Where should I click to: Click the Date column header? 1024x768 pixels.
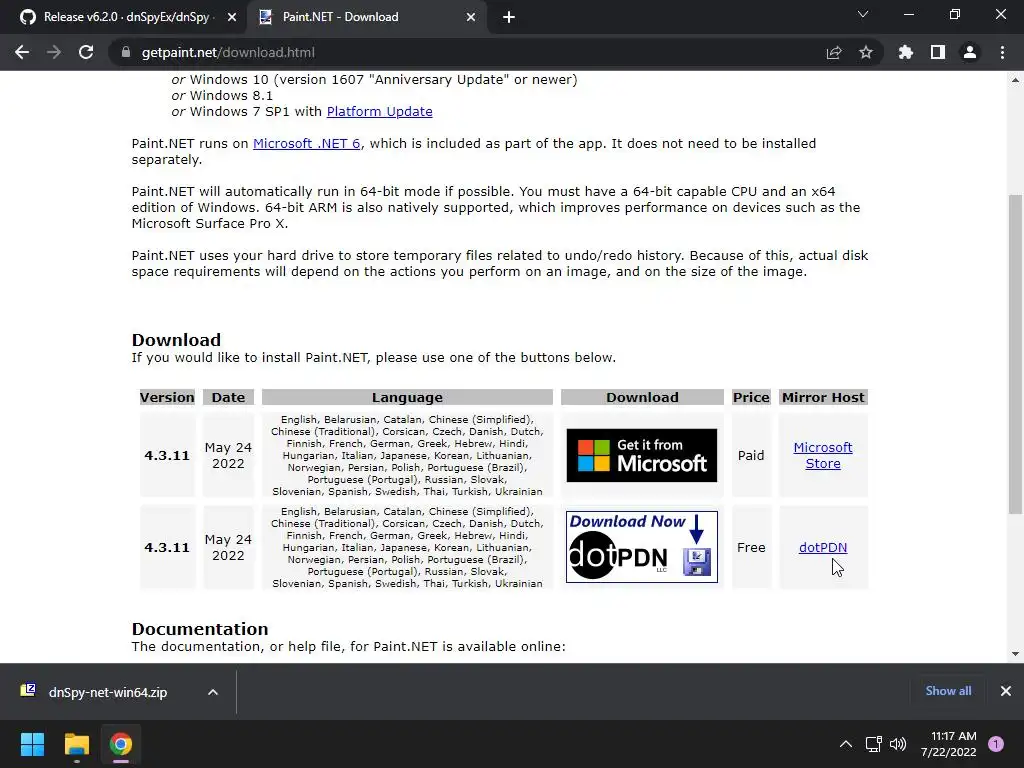pyautogui.click(x=229, y=397)
